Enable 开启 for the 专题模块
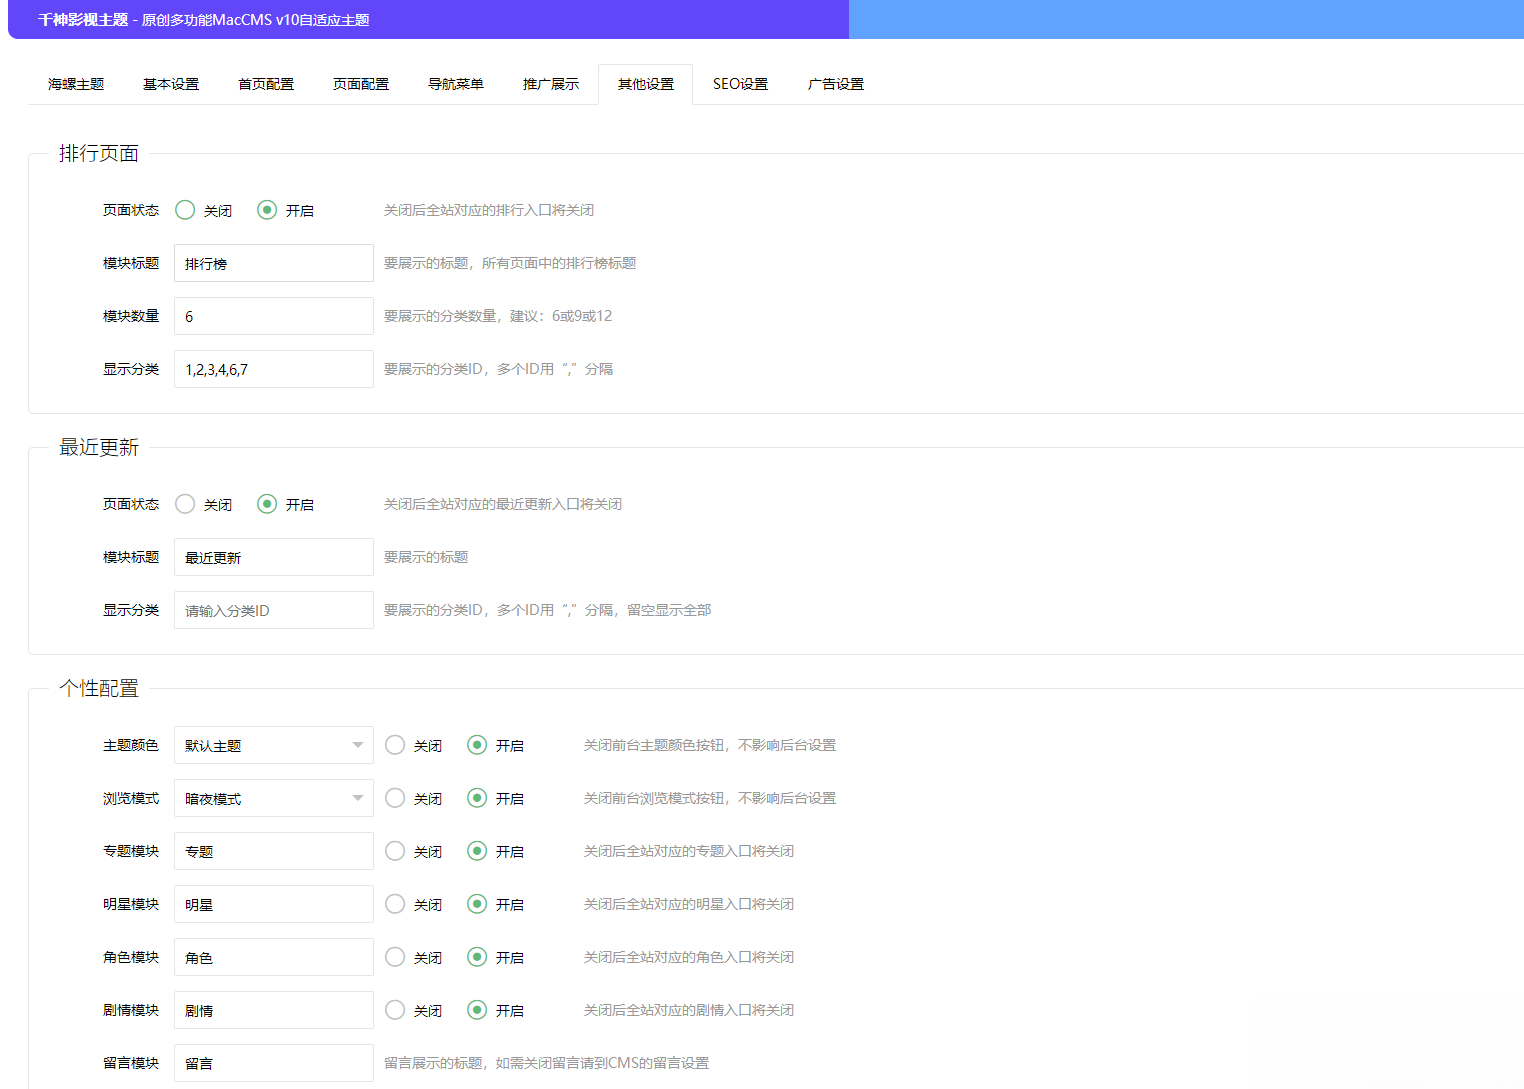This screenshot has width=1524, height=1089. click(x=476, y=851)
